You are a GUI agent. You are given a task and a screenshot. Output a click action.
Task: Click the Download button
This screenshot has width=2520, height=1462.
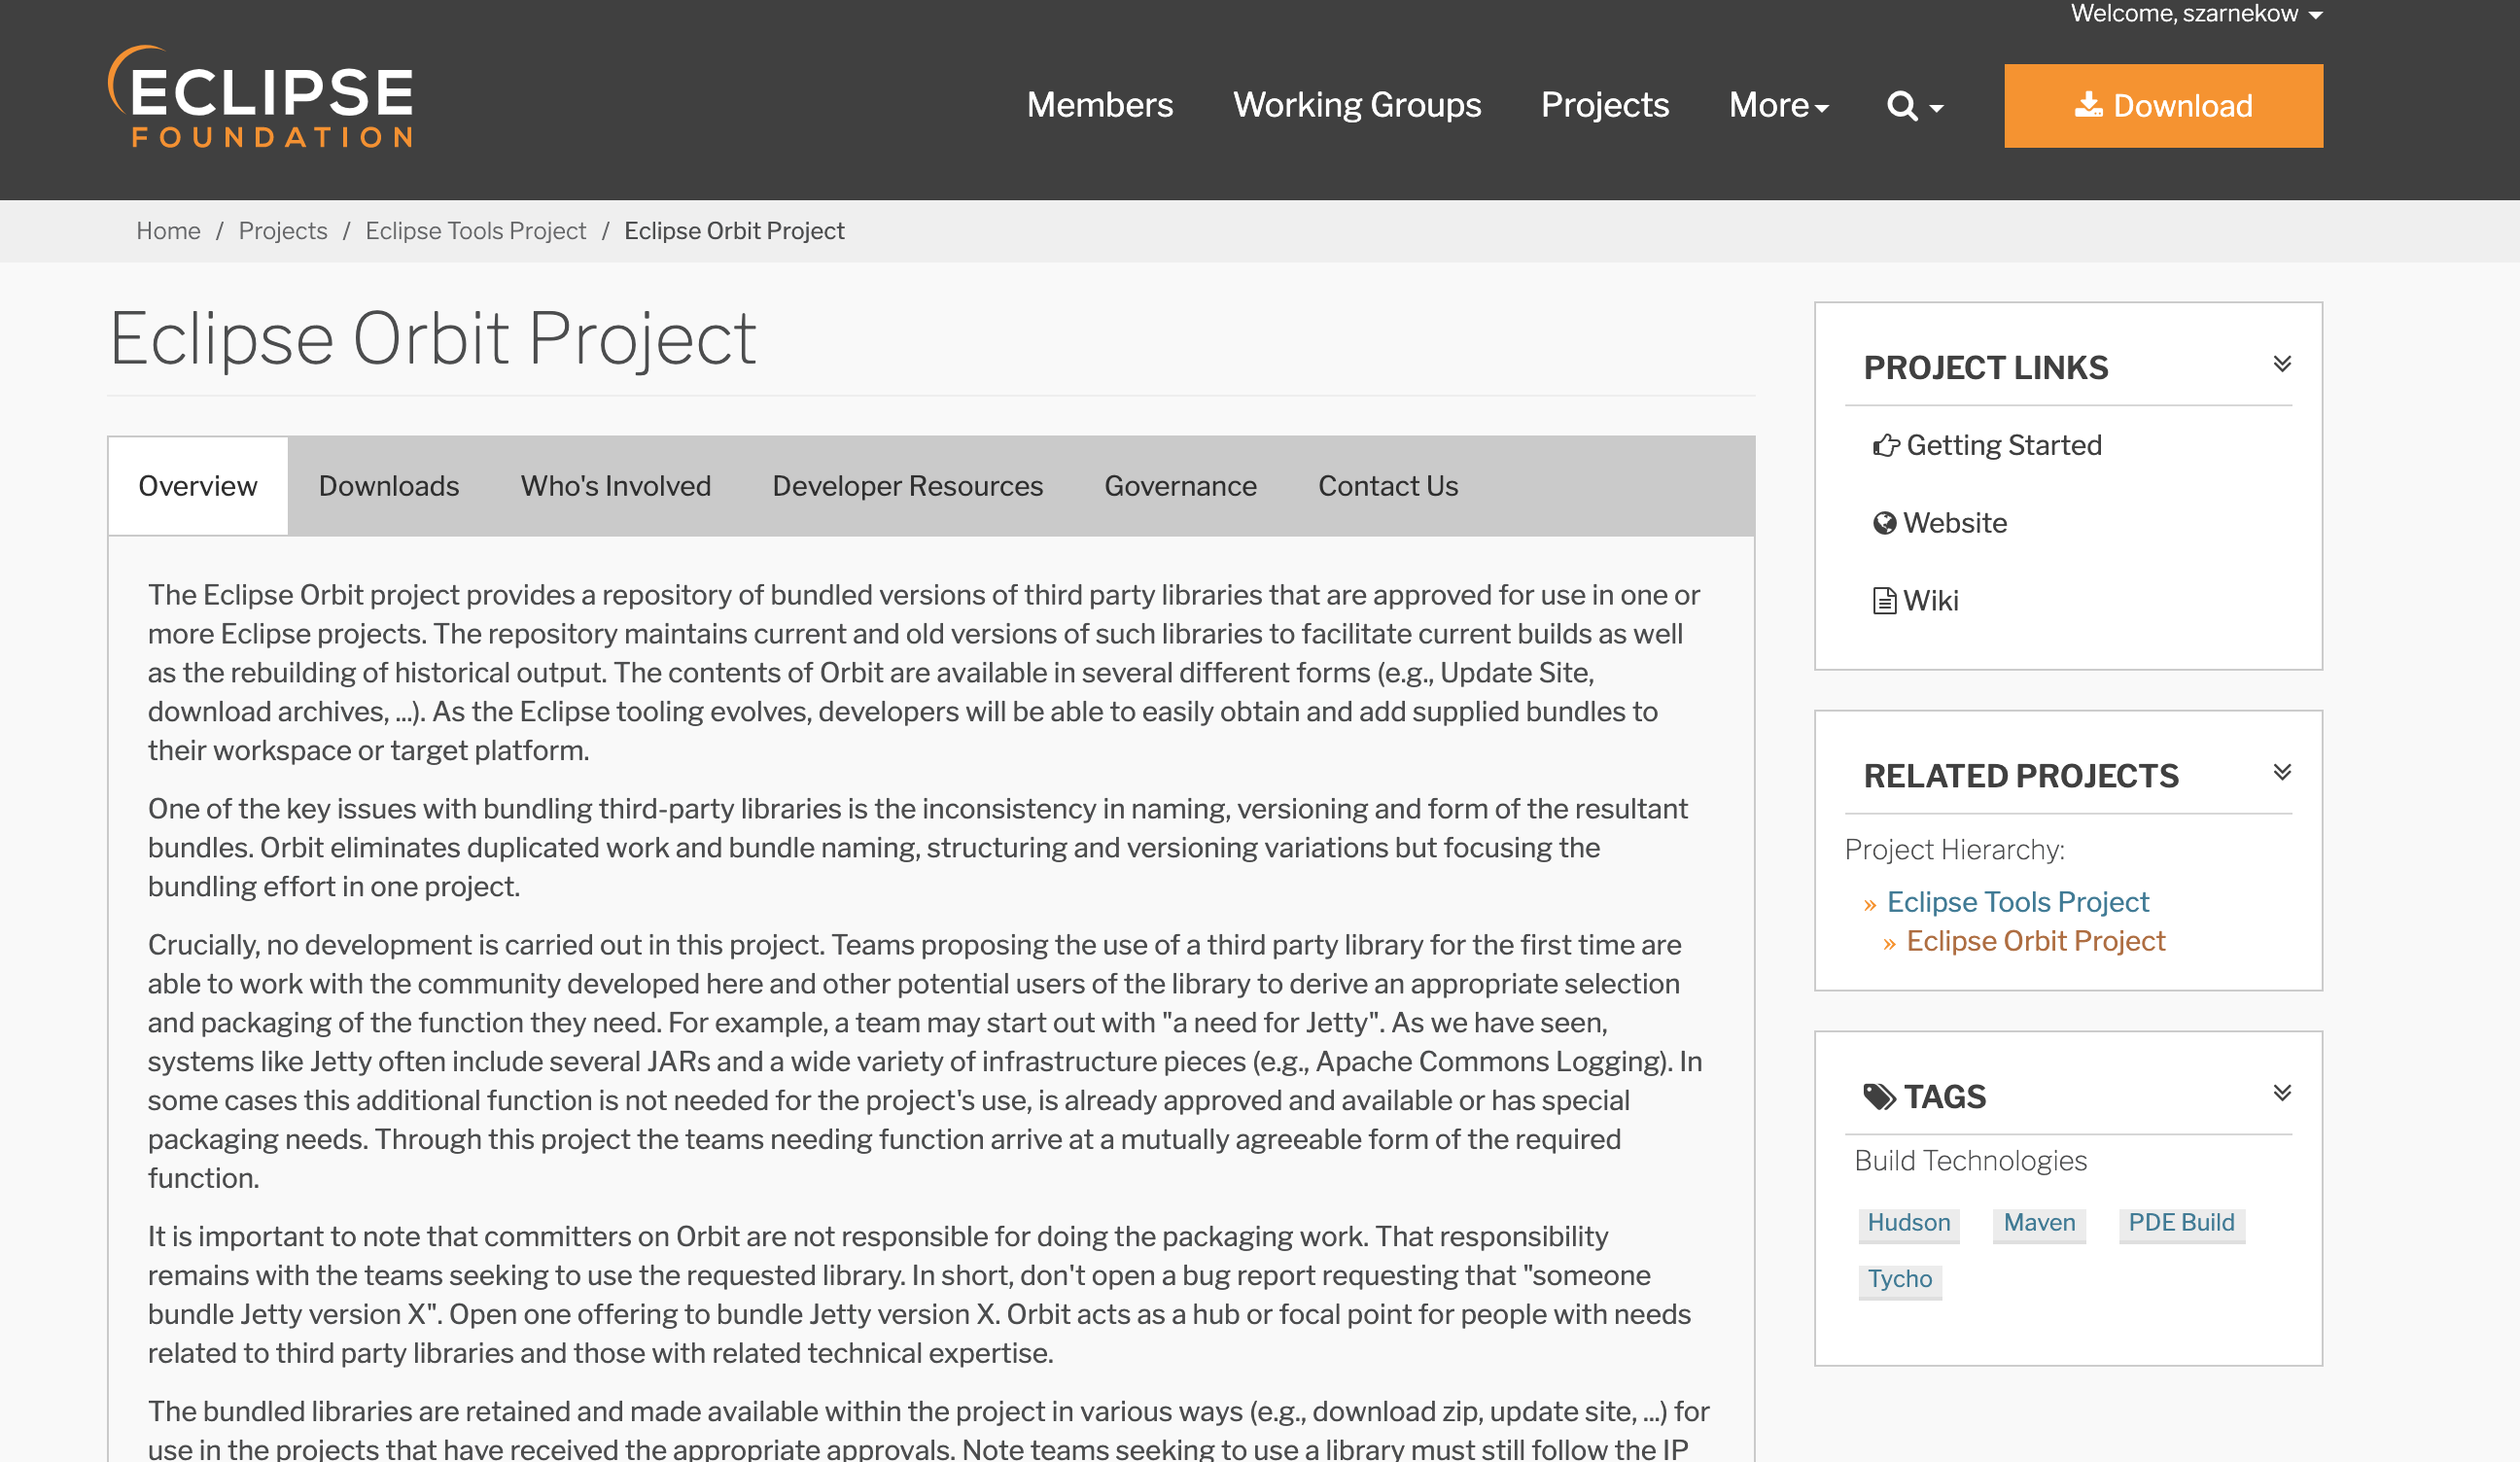click(2163, 105)
